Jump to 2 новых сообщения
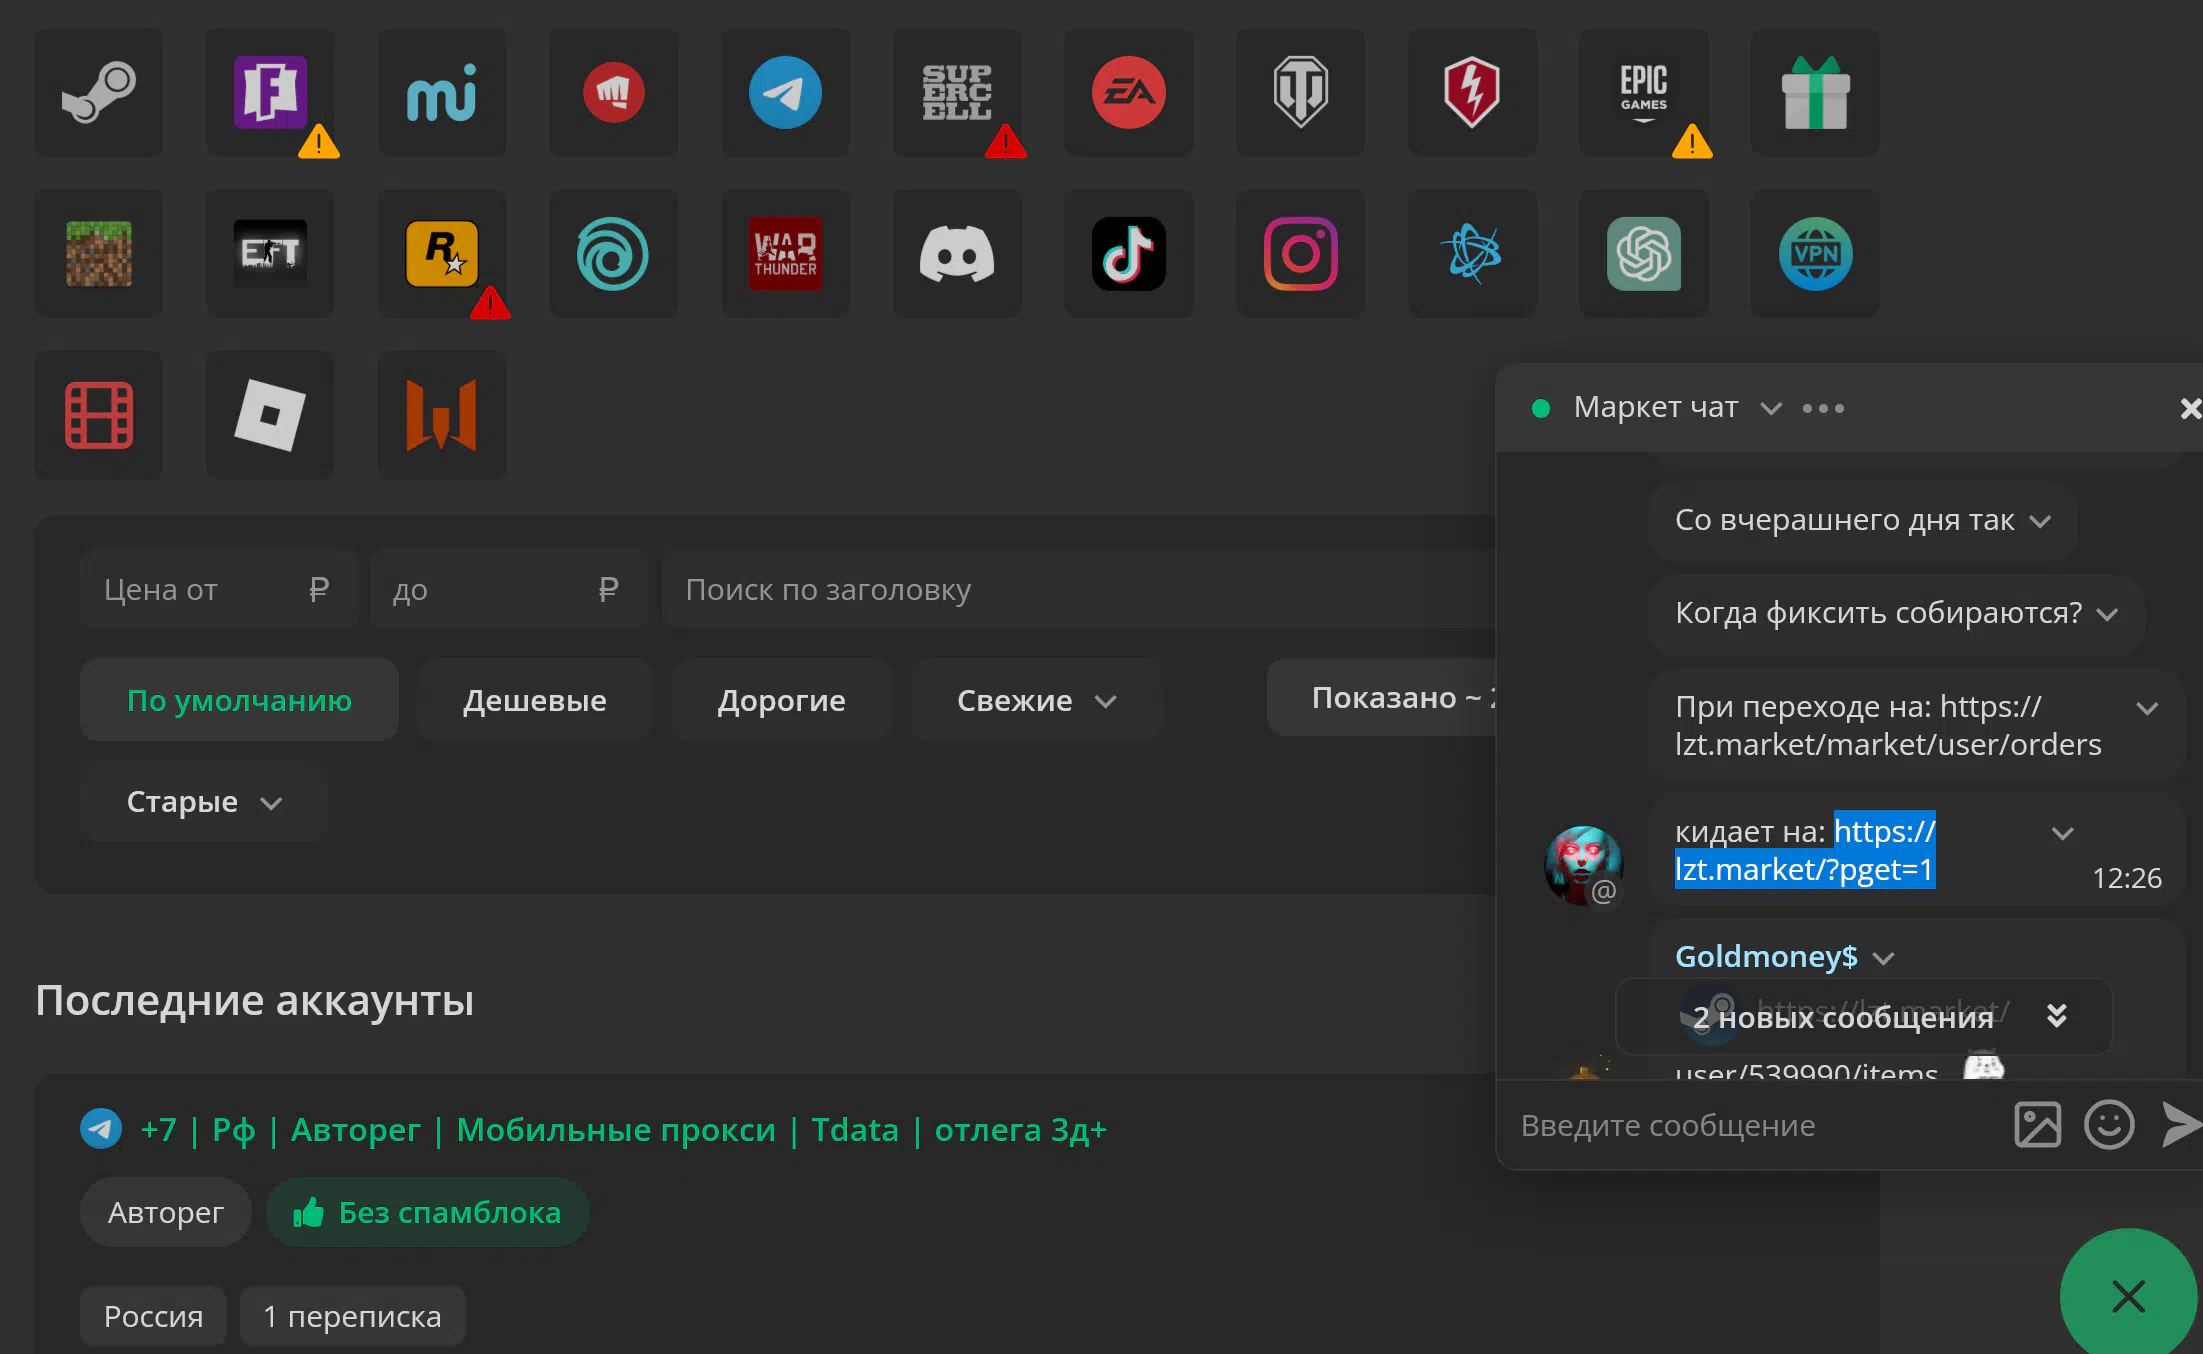Viewport: 2203px width, 1354px height. click(x=1864, y=1017)
